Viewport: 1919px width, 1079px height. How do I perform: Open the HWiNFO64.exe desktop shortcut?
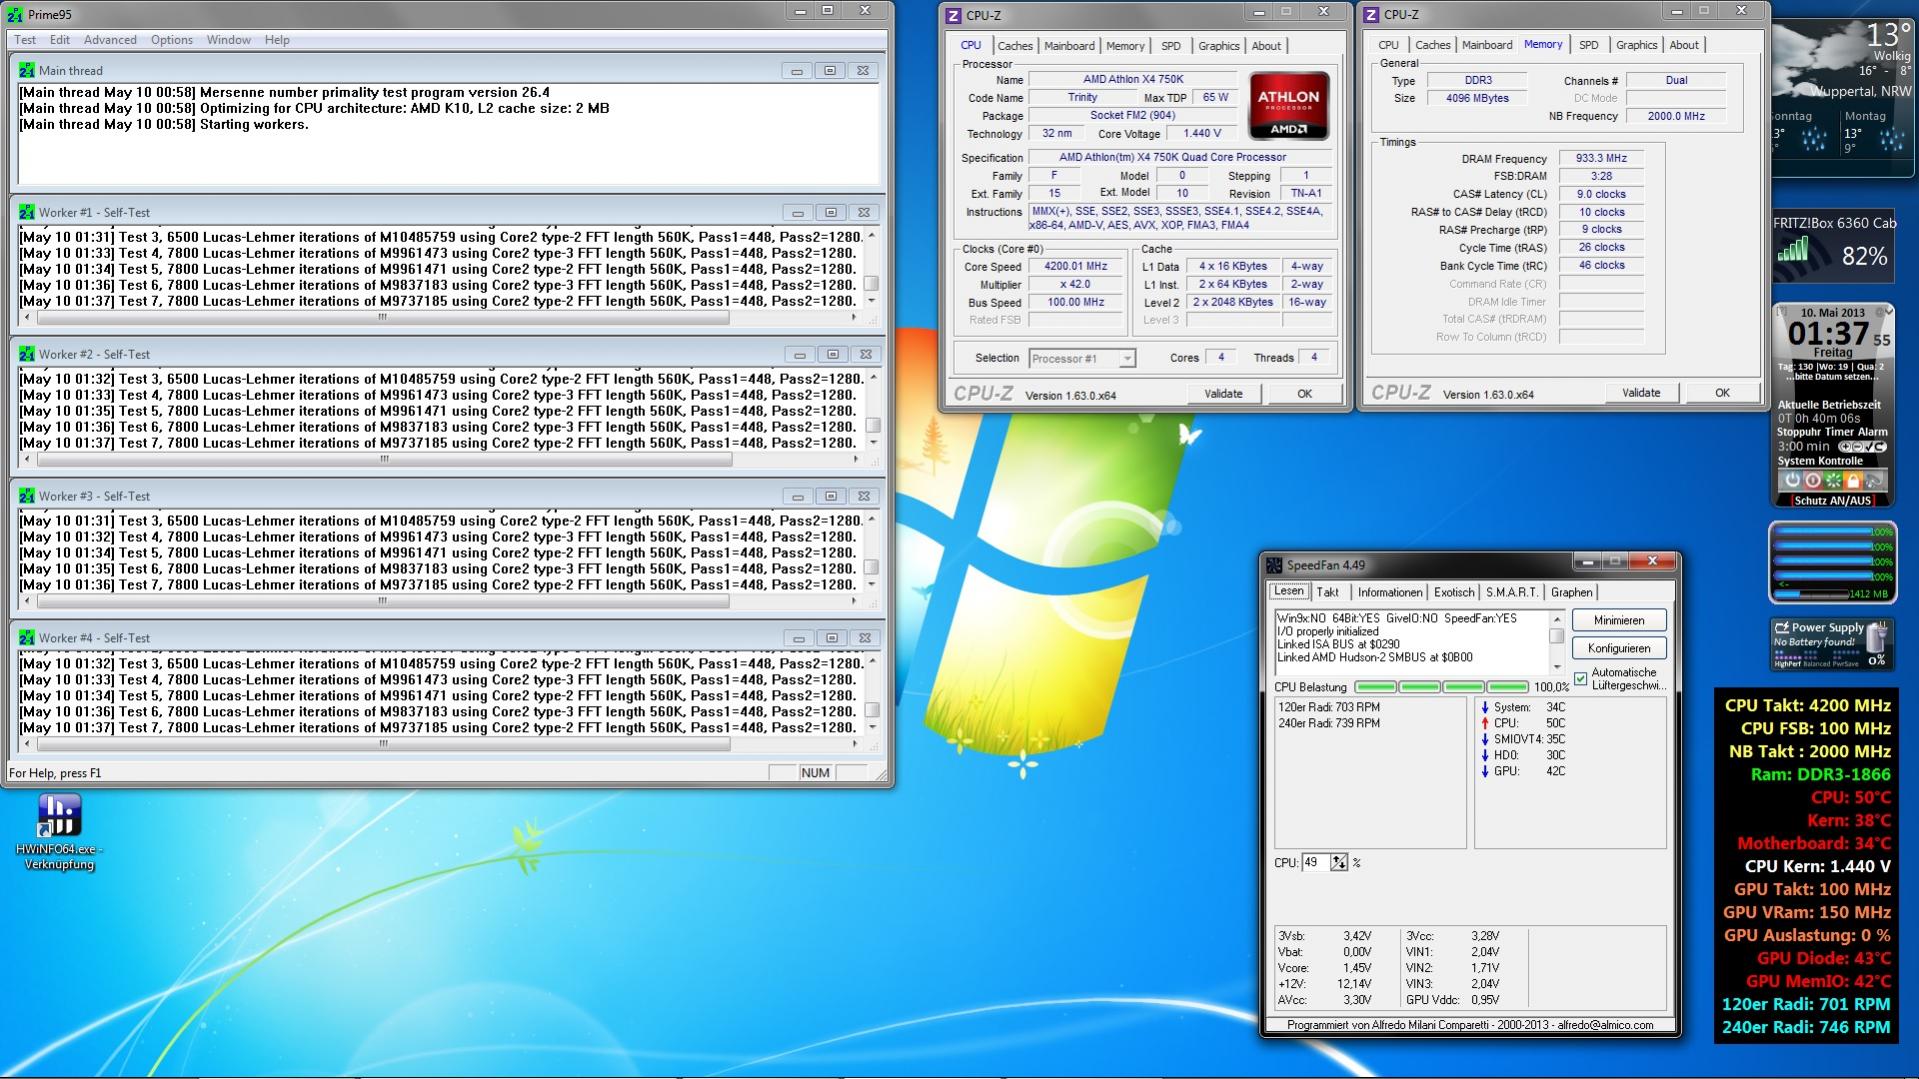coord(59,830)
